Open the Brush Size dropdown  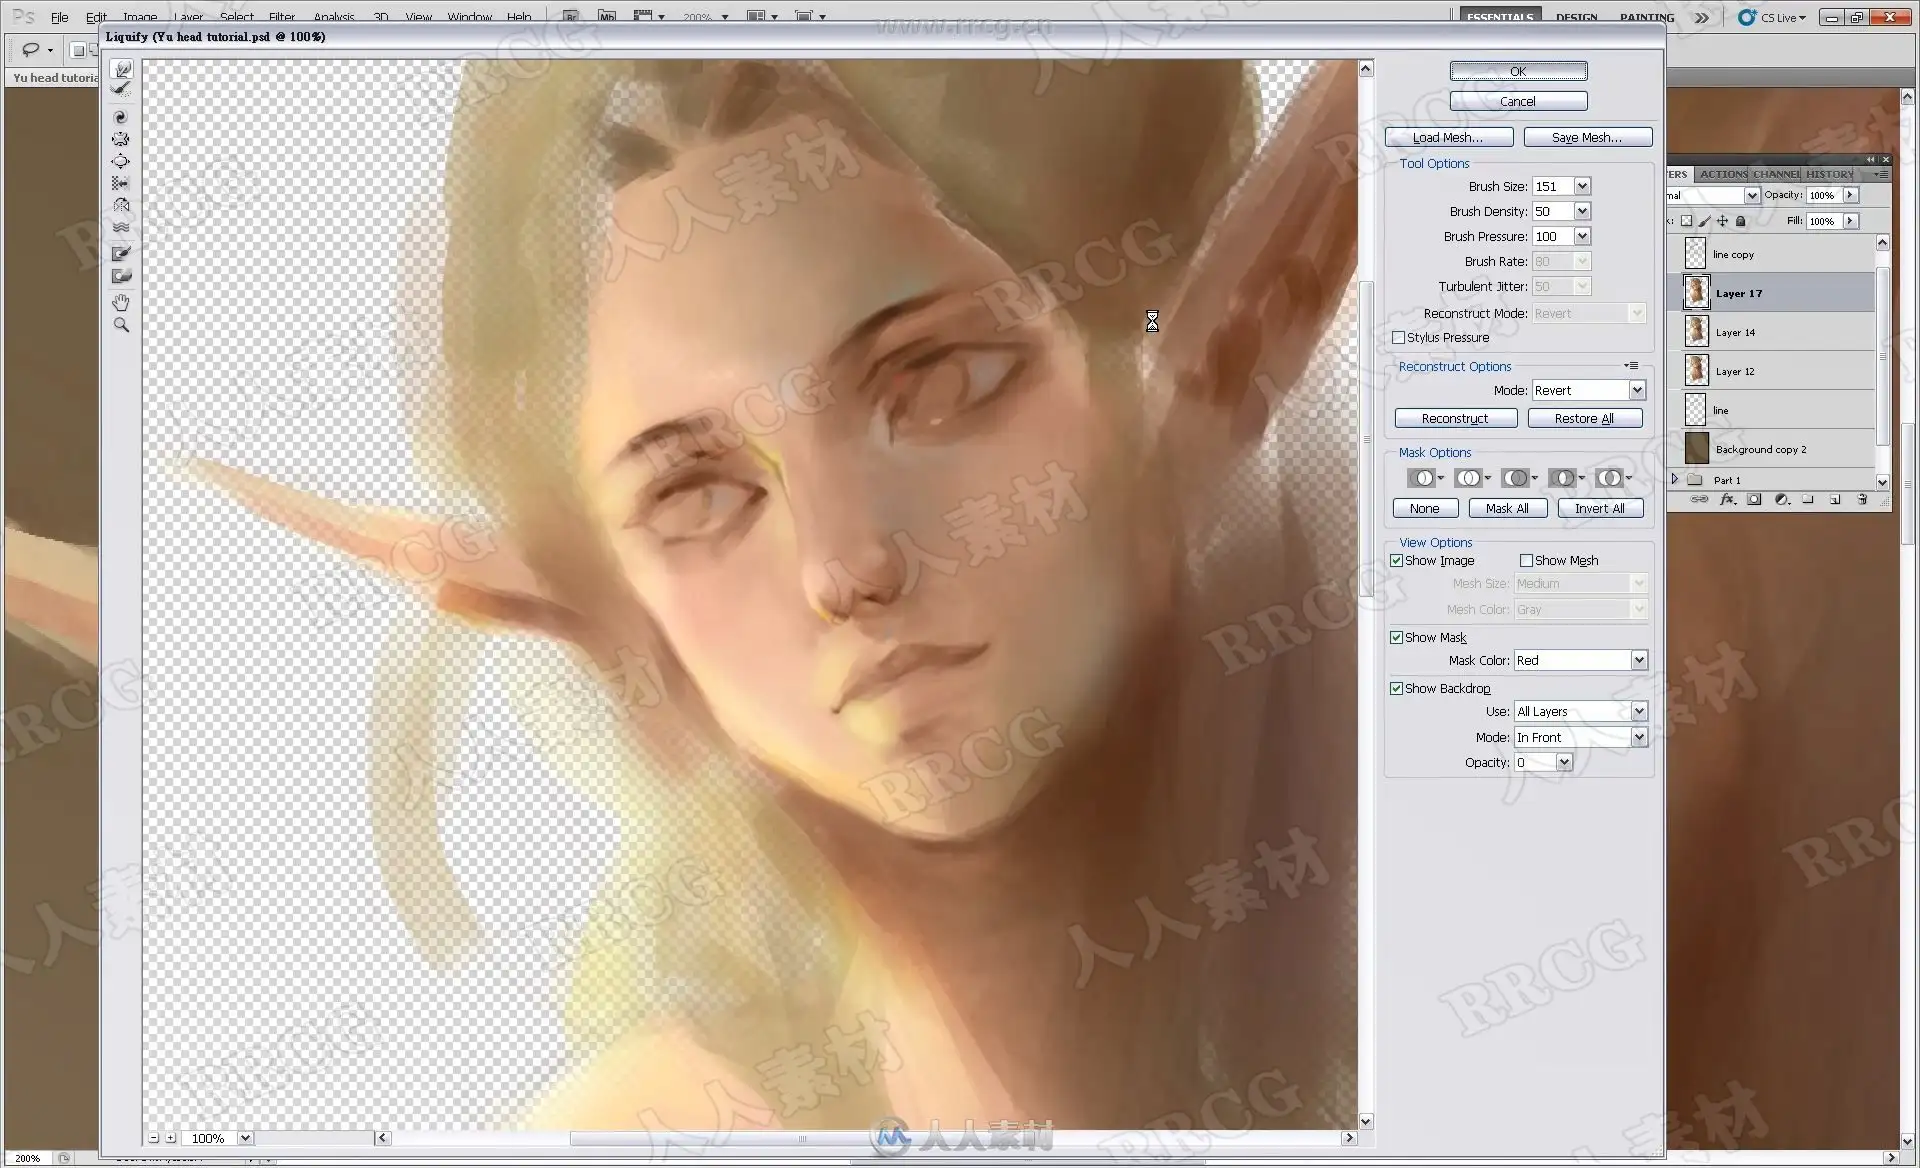[x=1582, y=187]
